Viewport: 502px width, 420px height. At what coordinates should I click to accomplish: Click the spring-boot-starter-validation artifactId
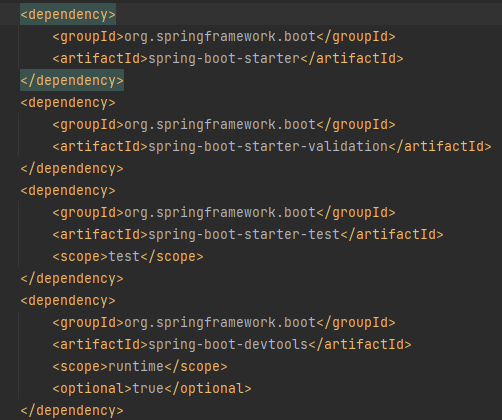[268, 147]
